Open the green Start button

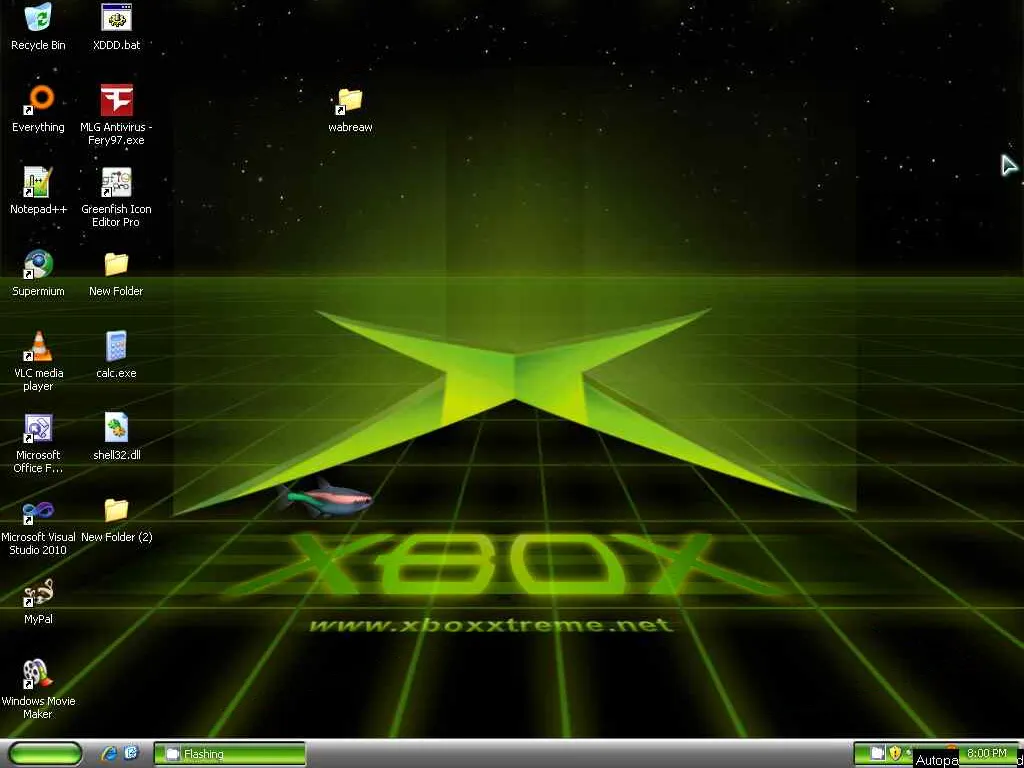coord(46,754)
